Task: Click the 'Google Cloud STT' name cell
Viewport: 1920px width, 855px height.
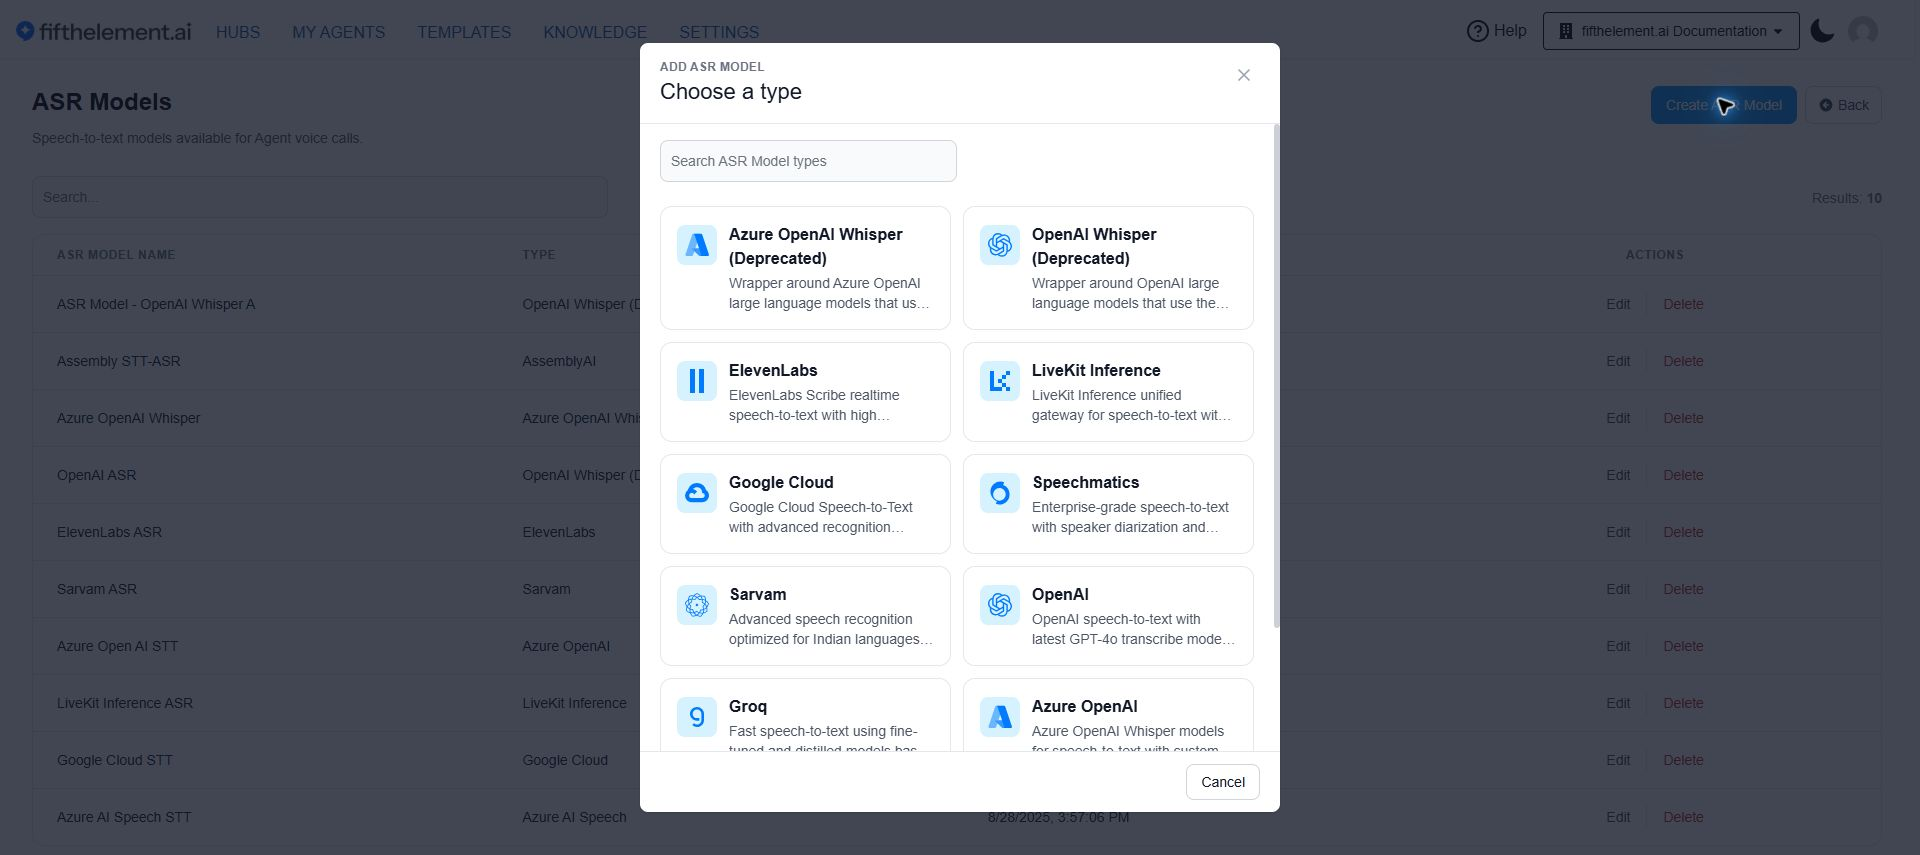Action: [115, 760]
